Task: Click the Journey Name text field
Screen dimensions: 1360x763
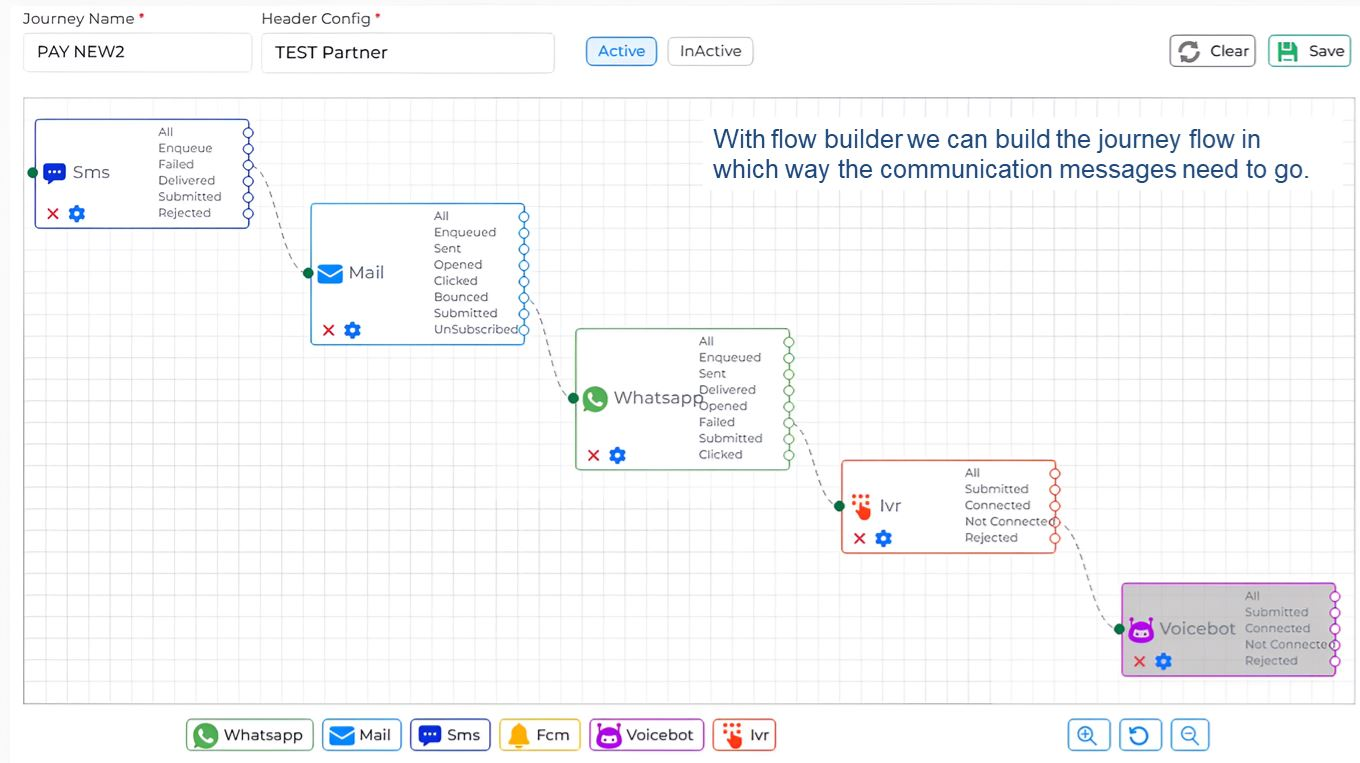Action: 137,52
